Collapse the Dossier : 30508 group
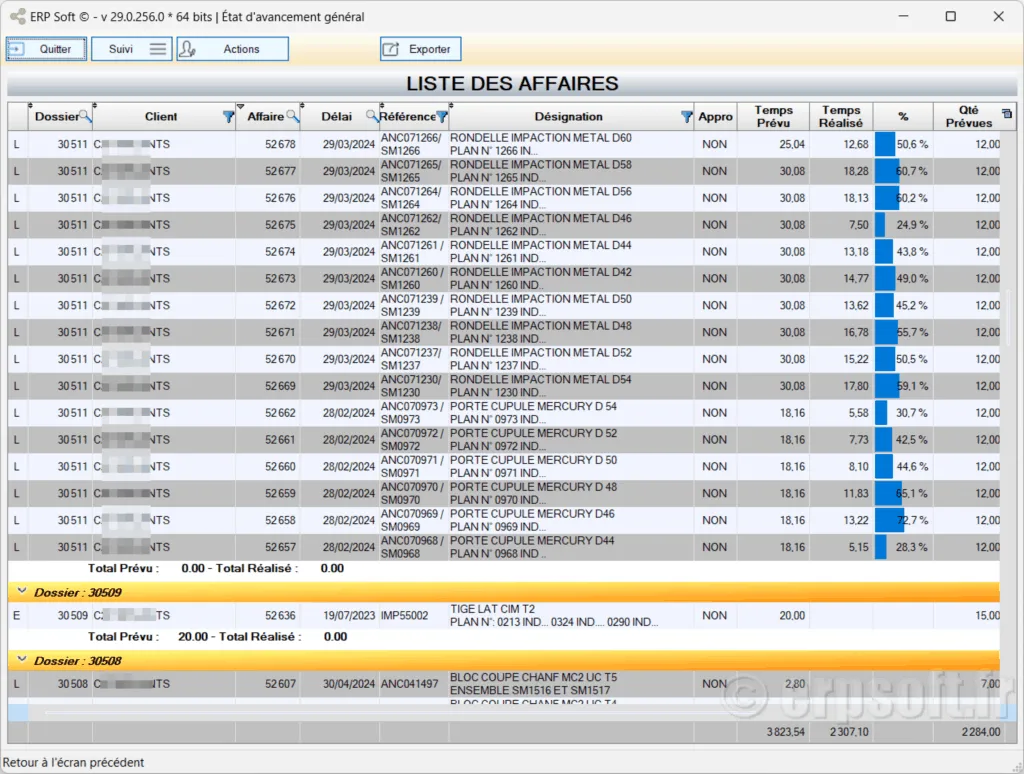The image size is (1024, 774). (x=22, y=660)
